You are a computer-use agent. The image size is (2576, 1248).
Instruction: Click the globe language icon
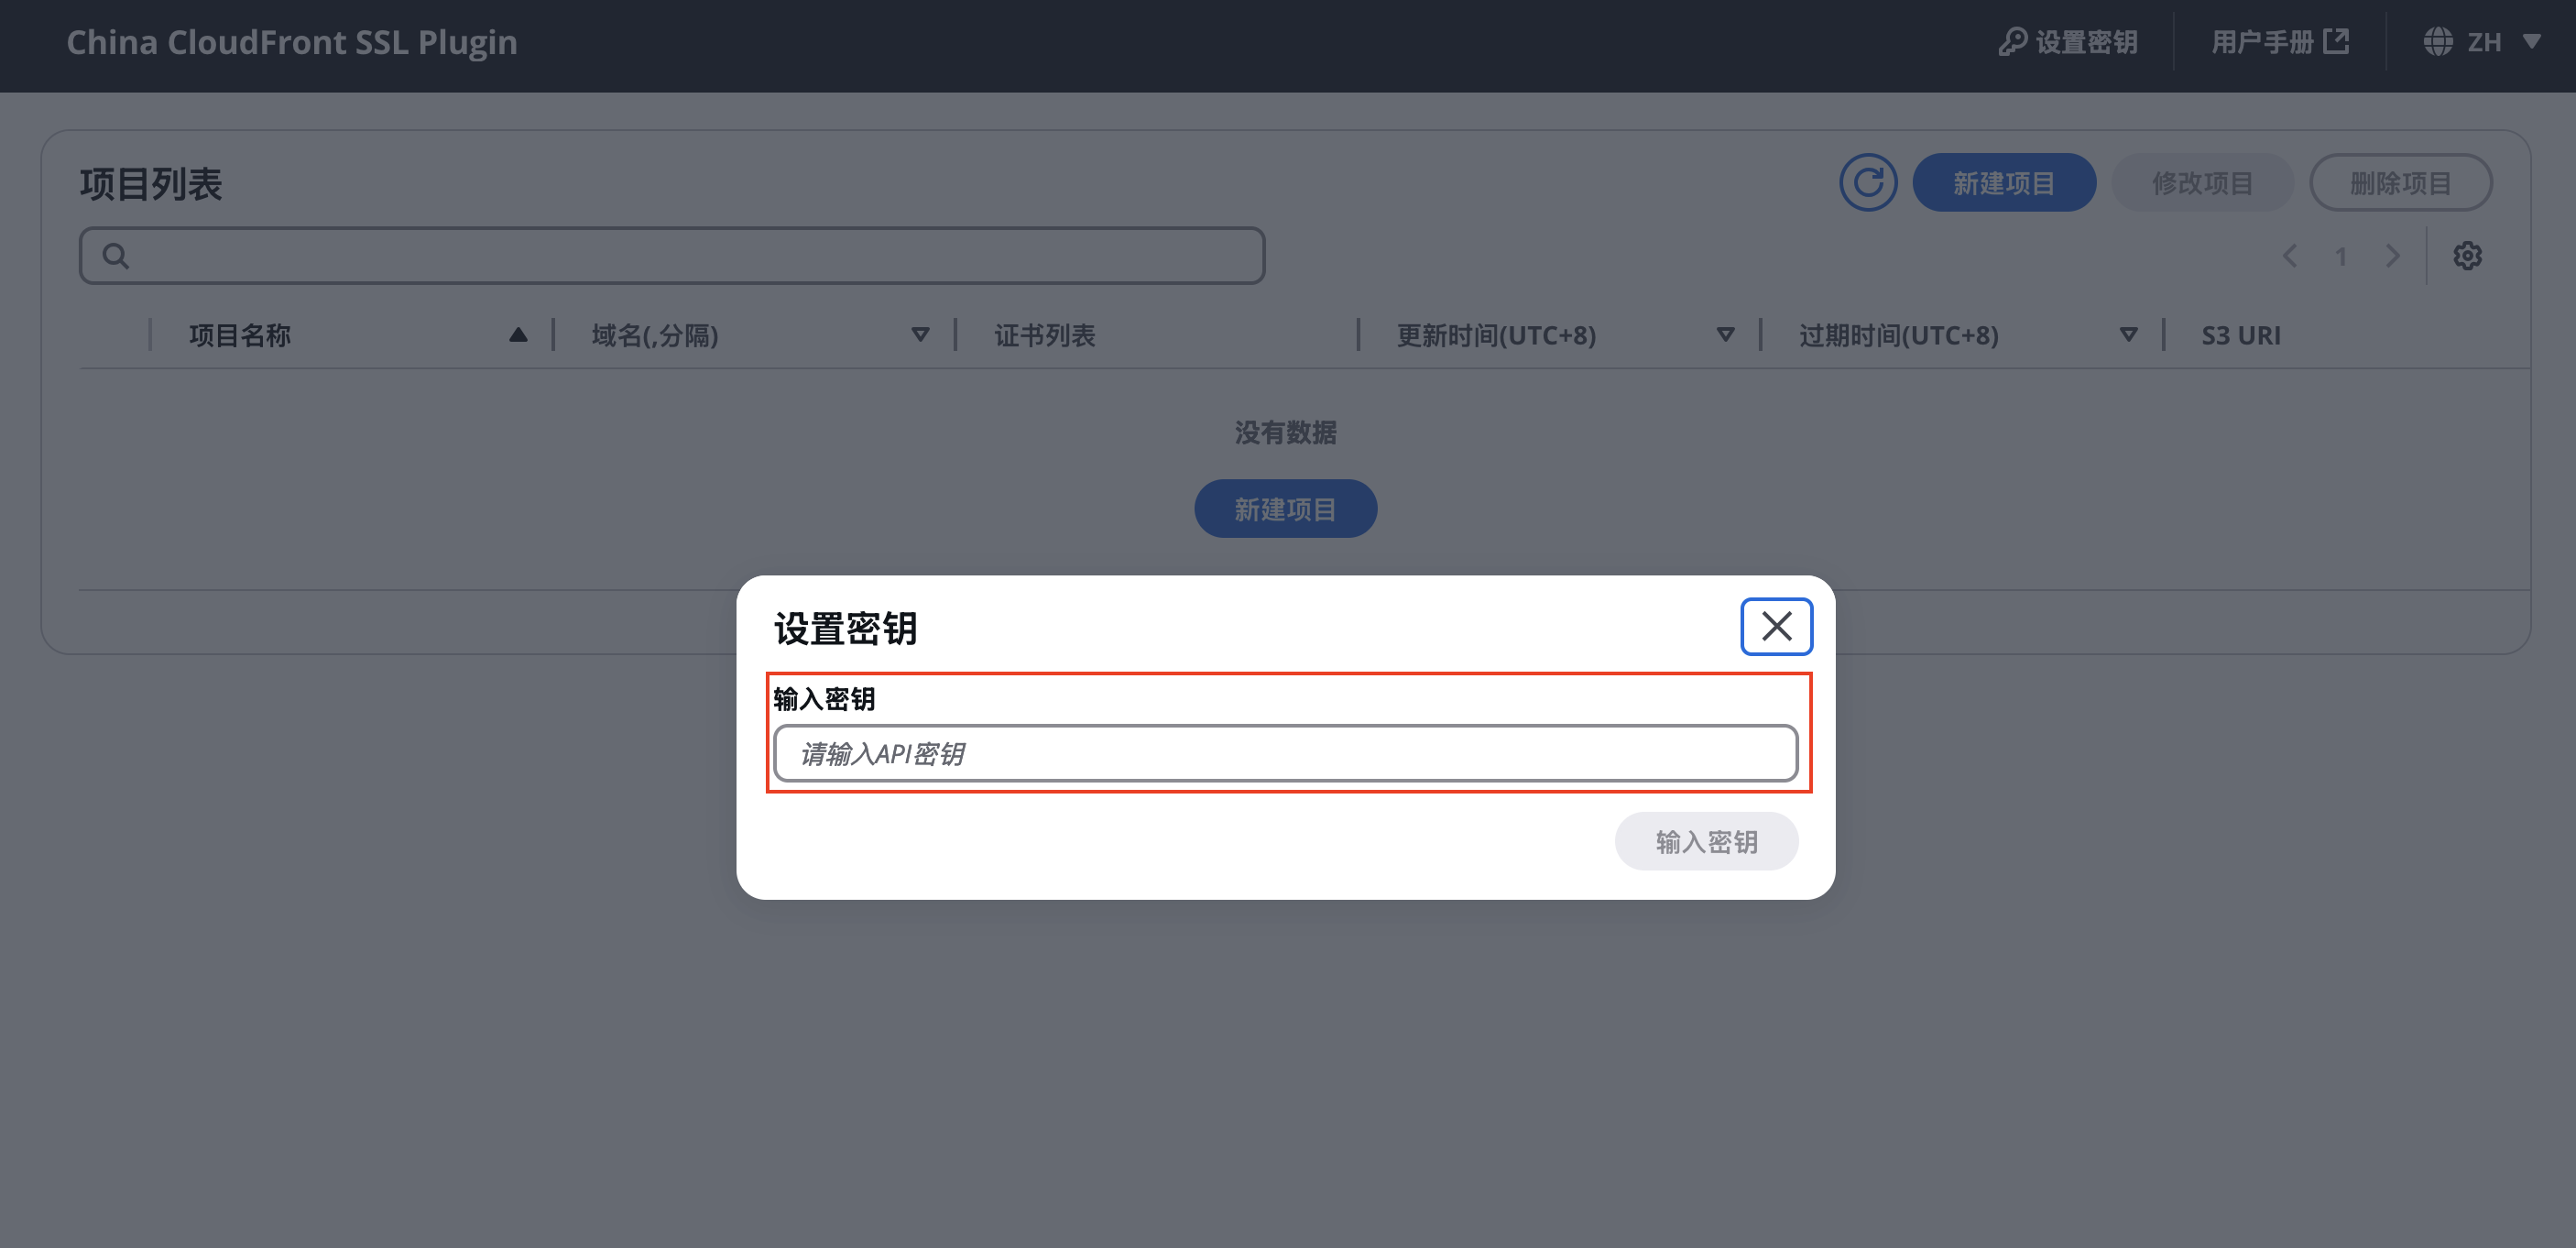point(2438,42)
